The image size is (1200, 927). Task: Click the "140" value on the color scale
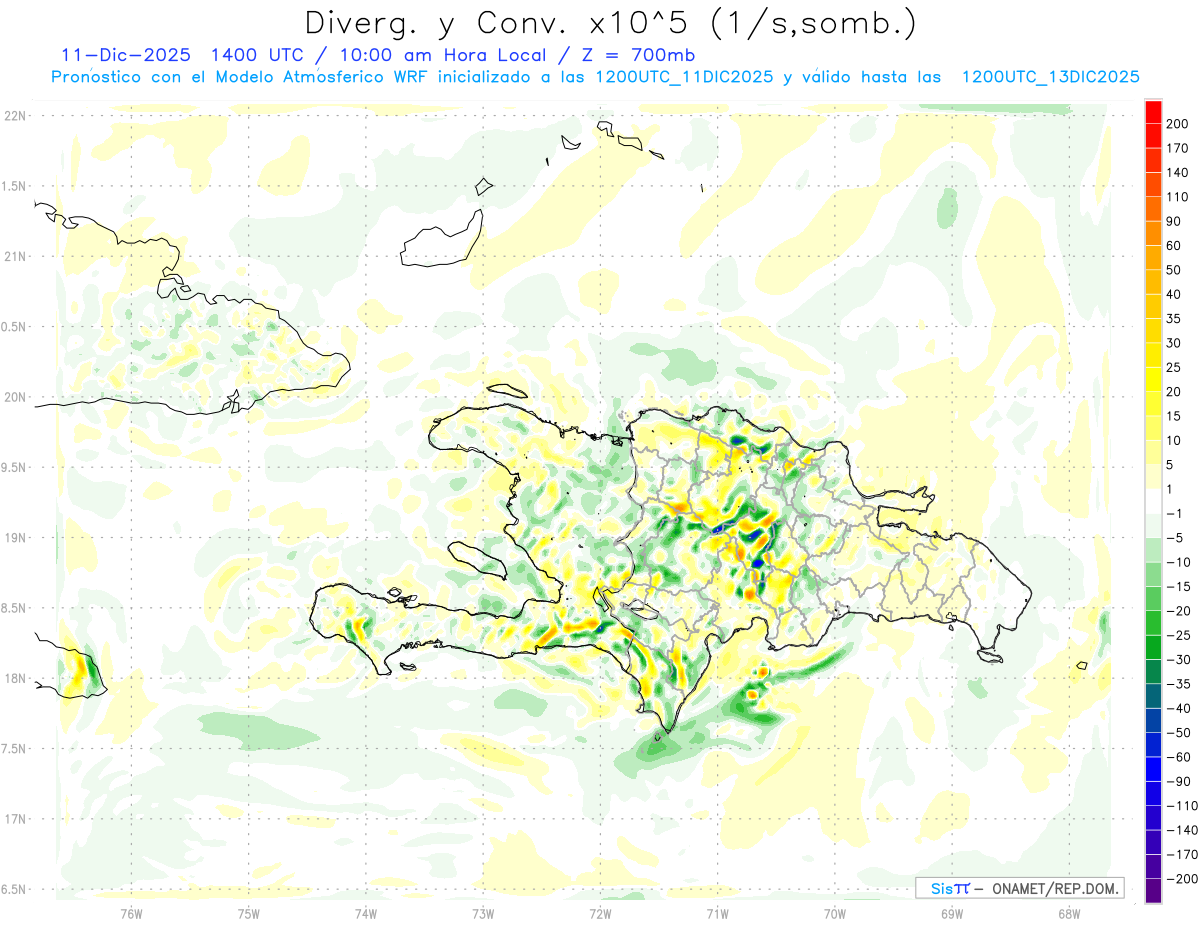tap(1178, 172)
